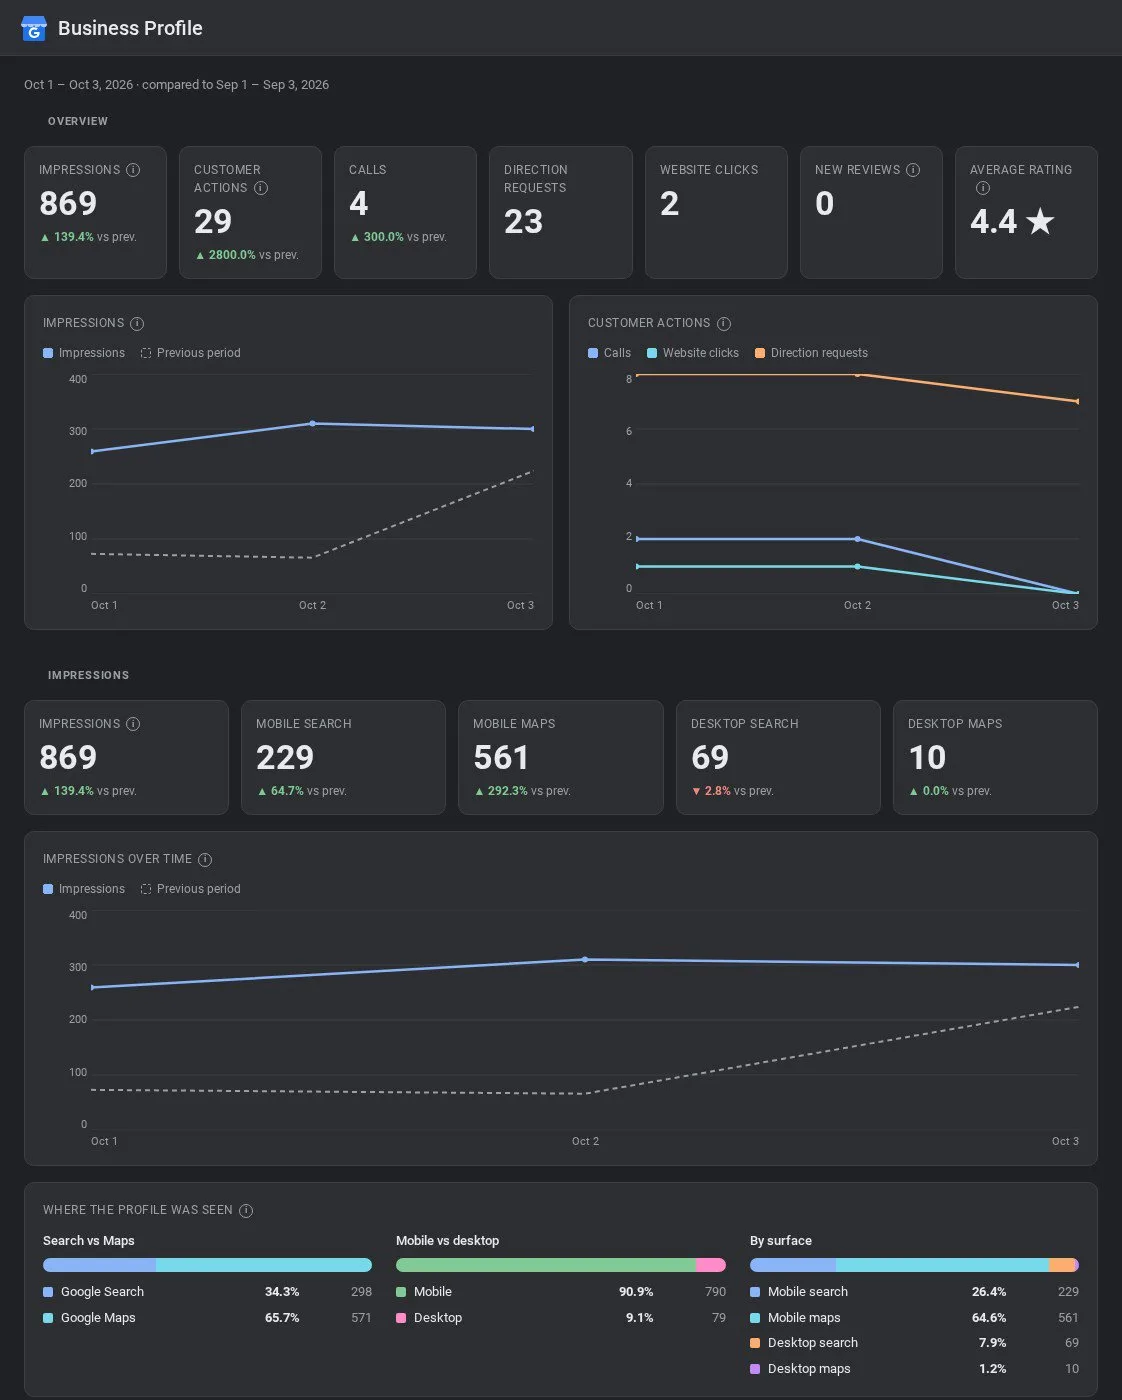This screenshot has height=1400, width=1122.
Task: Click the Google Maps 65.7% value
Action: (282, 1318)
